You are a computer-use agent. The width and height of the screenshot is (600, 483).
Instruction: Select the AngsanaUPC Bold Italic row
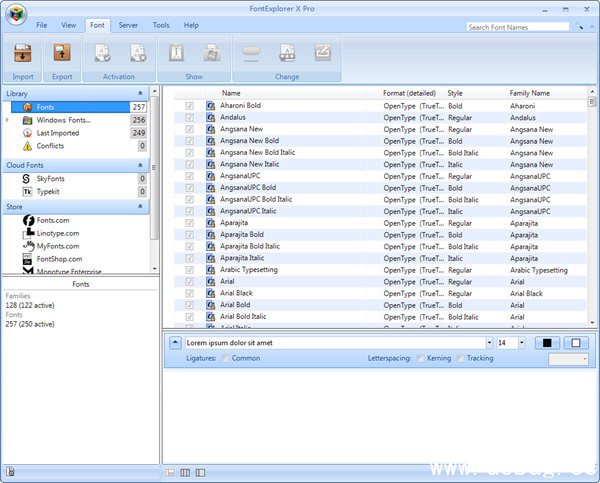click(x=380, y=199)
